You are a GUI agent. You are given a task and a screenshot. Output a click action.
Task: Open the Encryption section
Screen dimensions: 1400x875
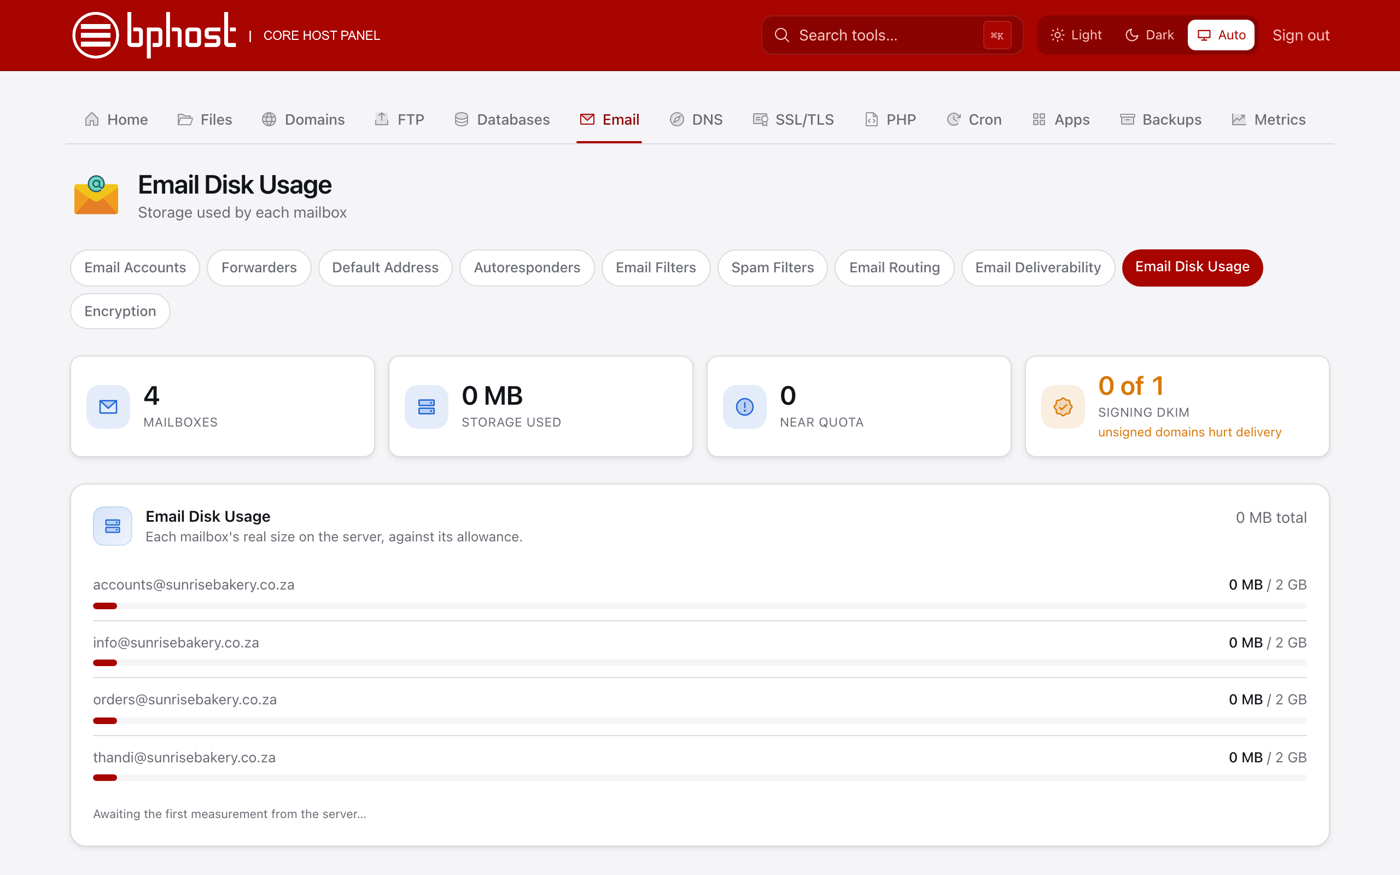tap(120, 312)
